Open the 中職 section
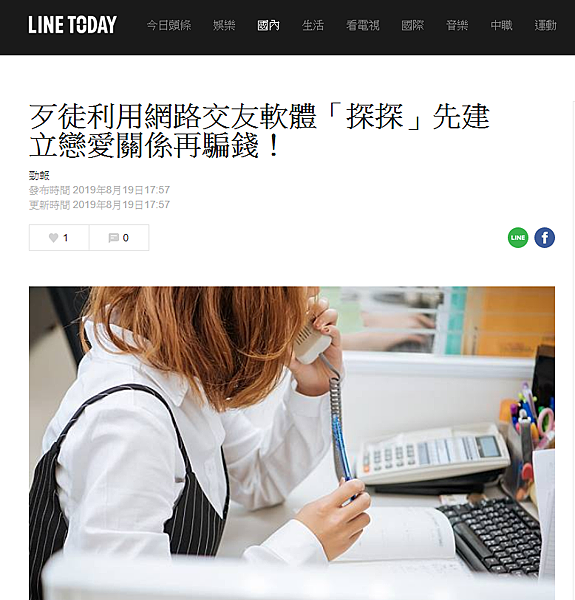Image resolution: width=575 pixels, height=600 pixels. click(x=501, y=26)
